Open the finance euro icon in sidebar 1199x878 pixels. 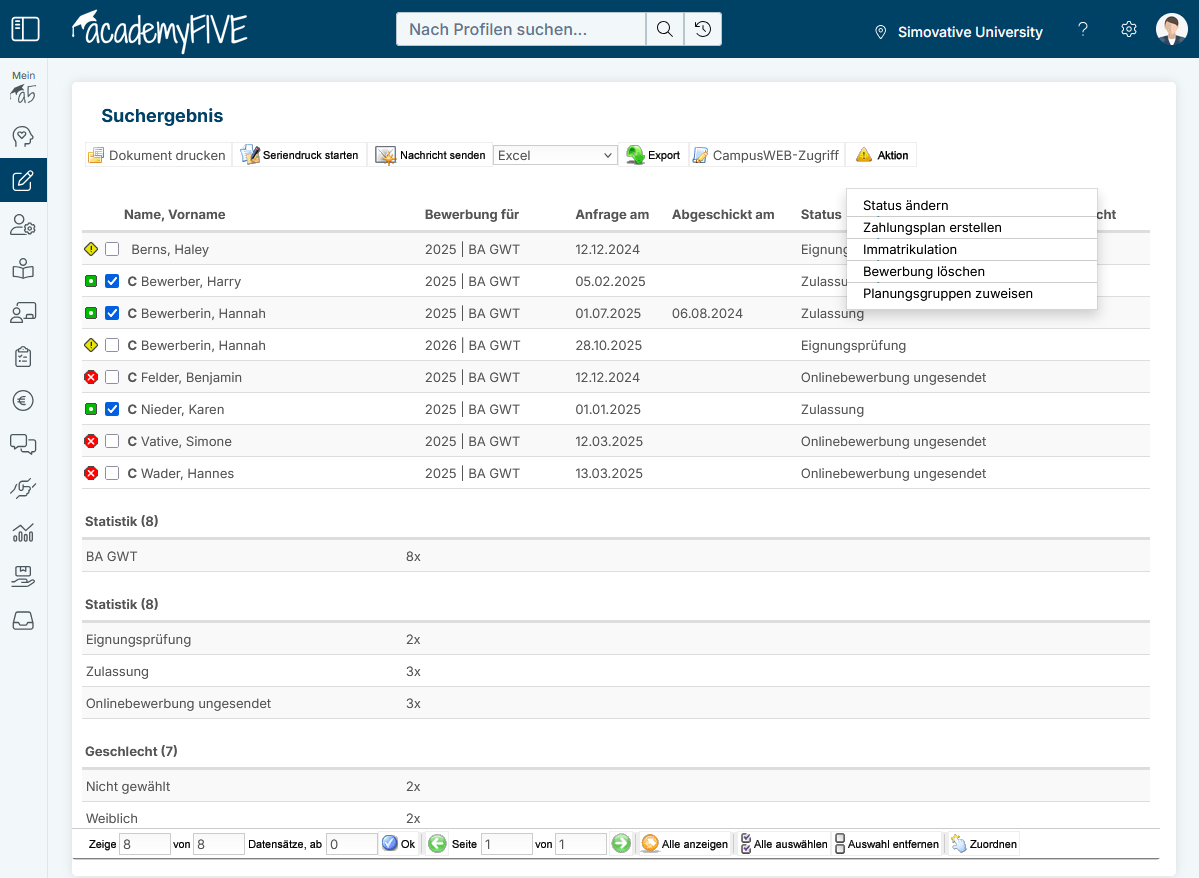point(23,401)
